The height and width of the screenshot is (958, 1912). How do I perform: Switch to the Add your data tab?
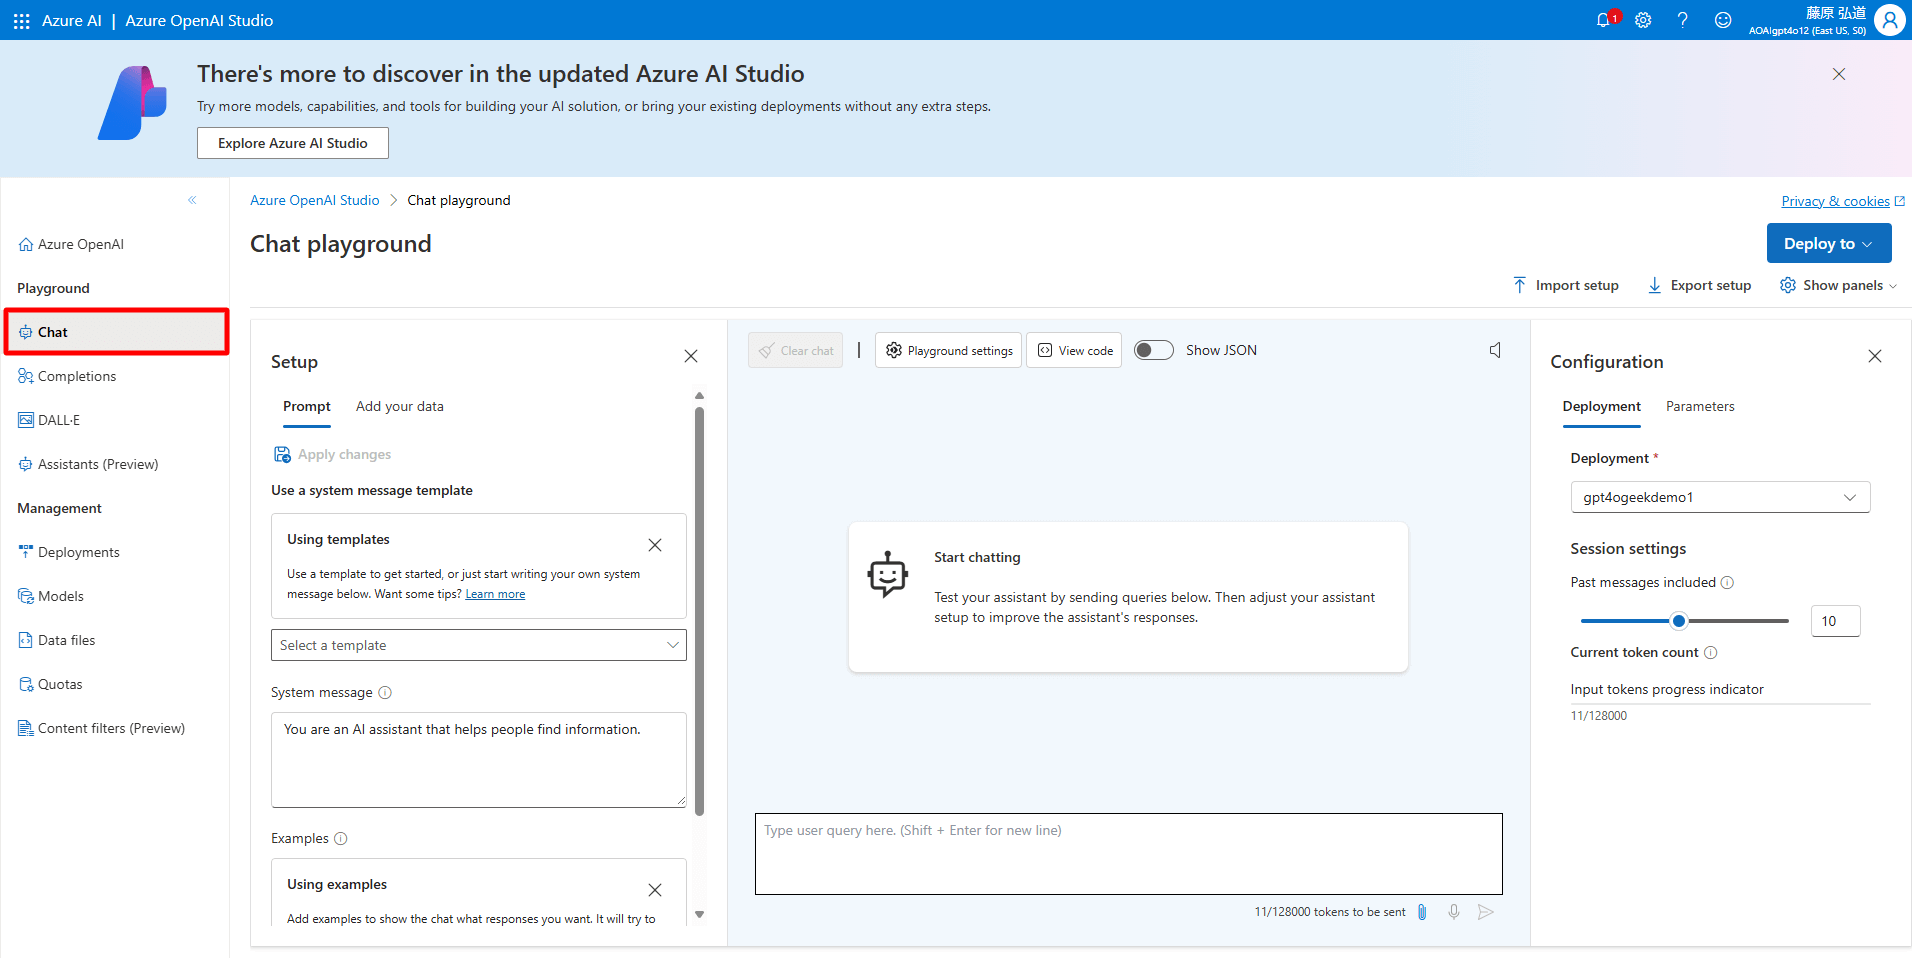point(399,406)
